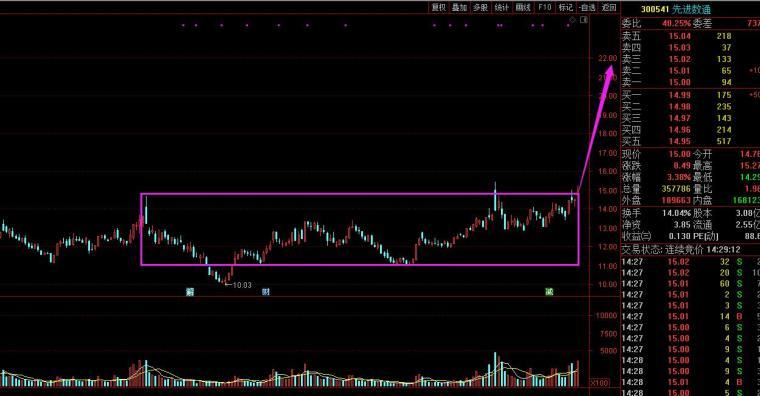
Task: Click the magenta consolidation box top border
Action: (x=360, y=194)
